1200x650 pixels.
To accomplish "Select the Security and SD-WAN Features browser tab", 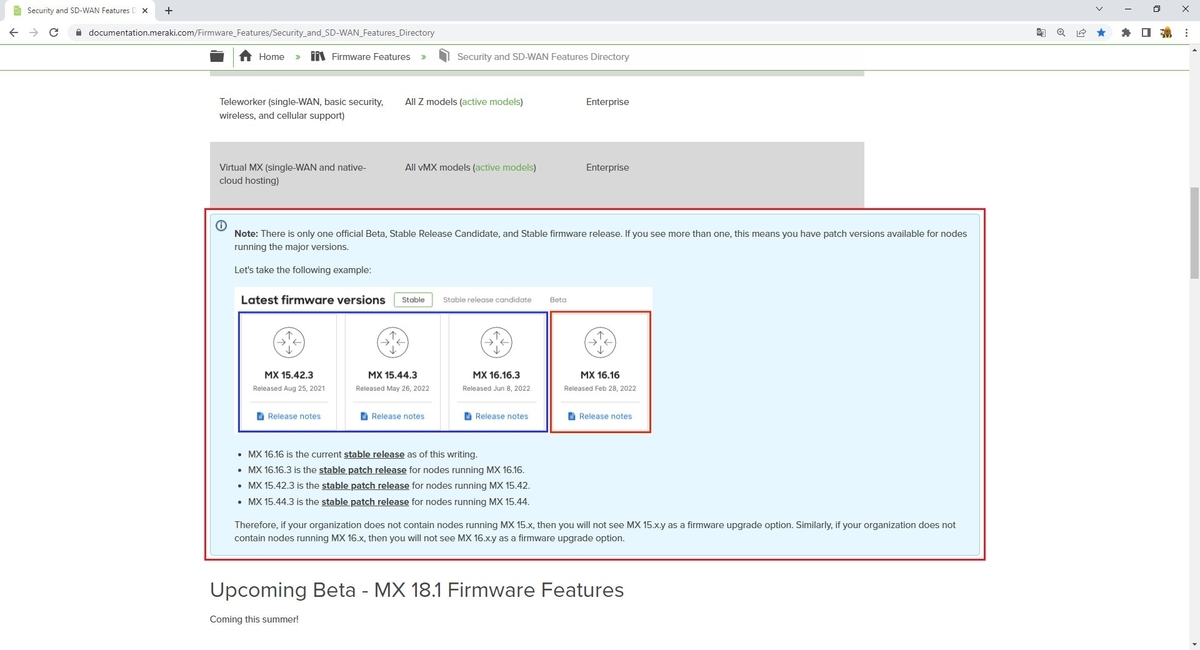I will (79, 10).
